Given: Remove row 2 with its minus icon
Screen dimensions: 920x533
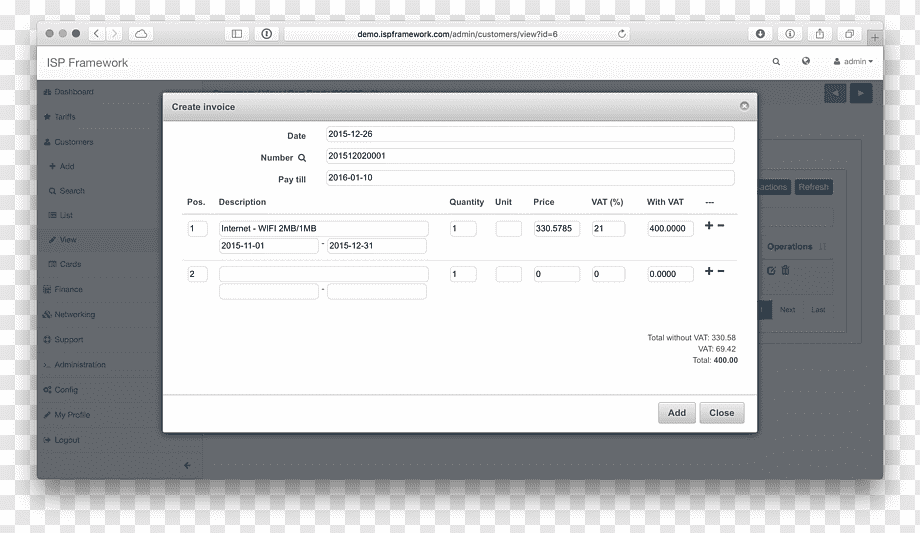Looking at the screenshot, I should [721, 271].
